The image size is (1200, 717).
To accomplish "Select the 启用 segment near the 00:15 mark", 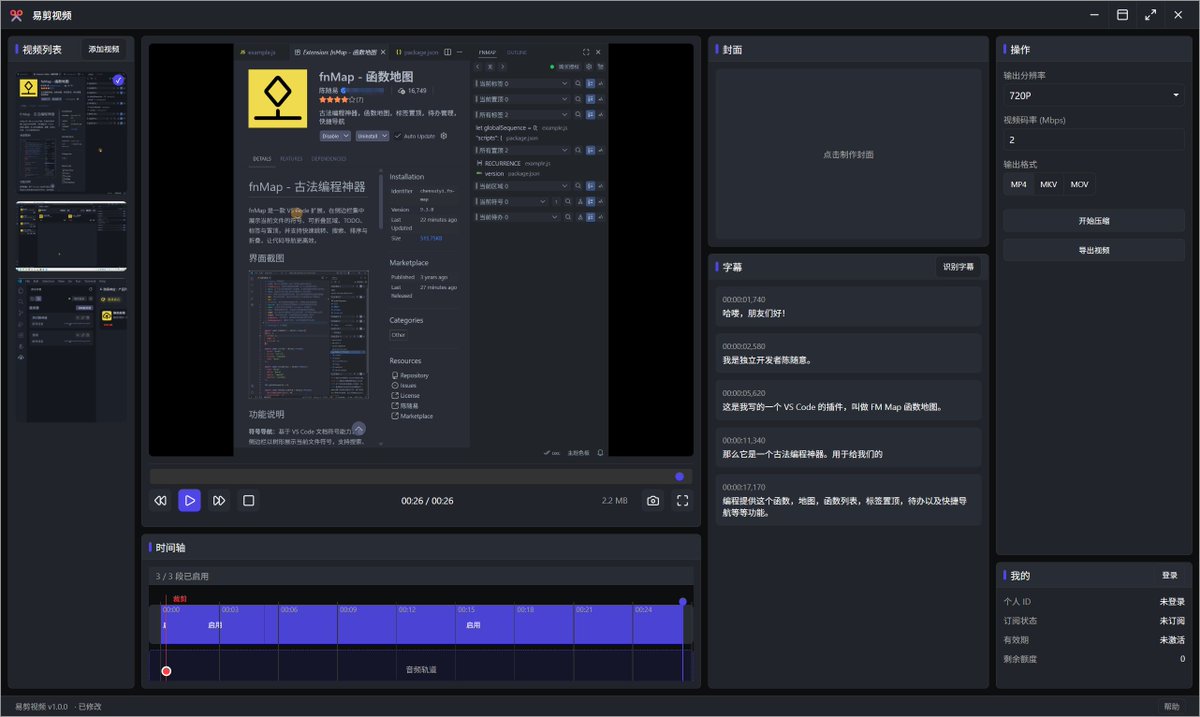I will (474, 624).
